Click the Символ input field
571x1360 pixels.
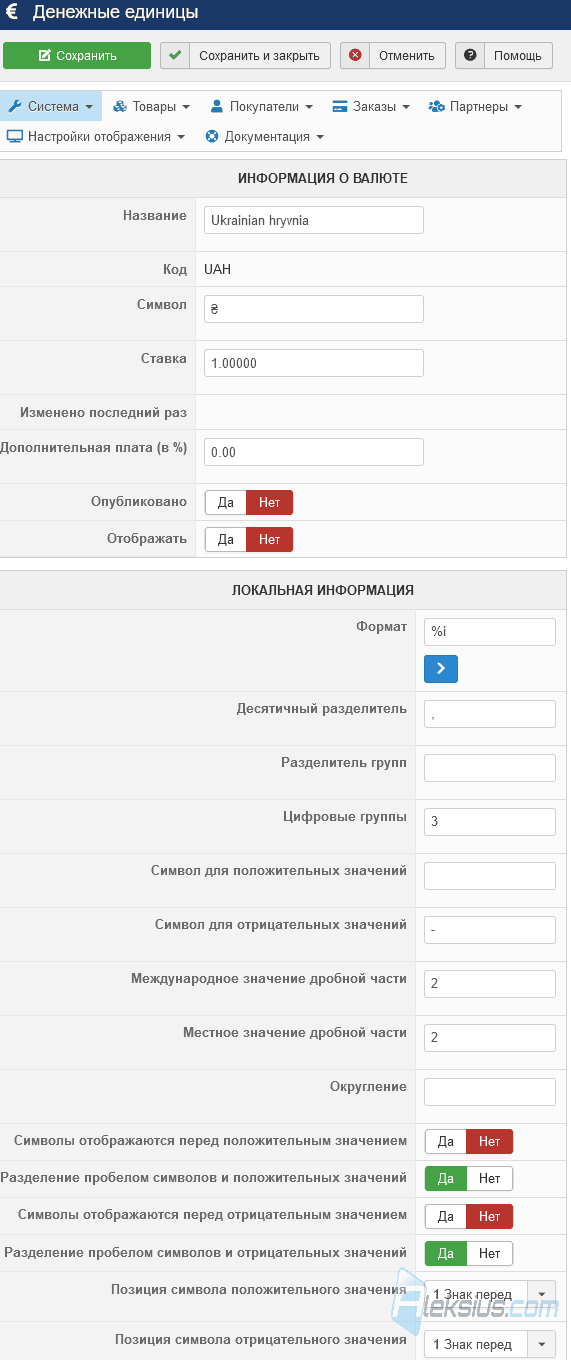[314, 309]
